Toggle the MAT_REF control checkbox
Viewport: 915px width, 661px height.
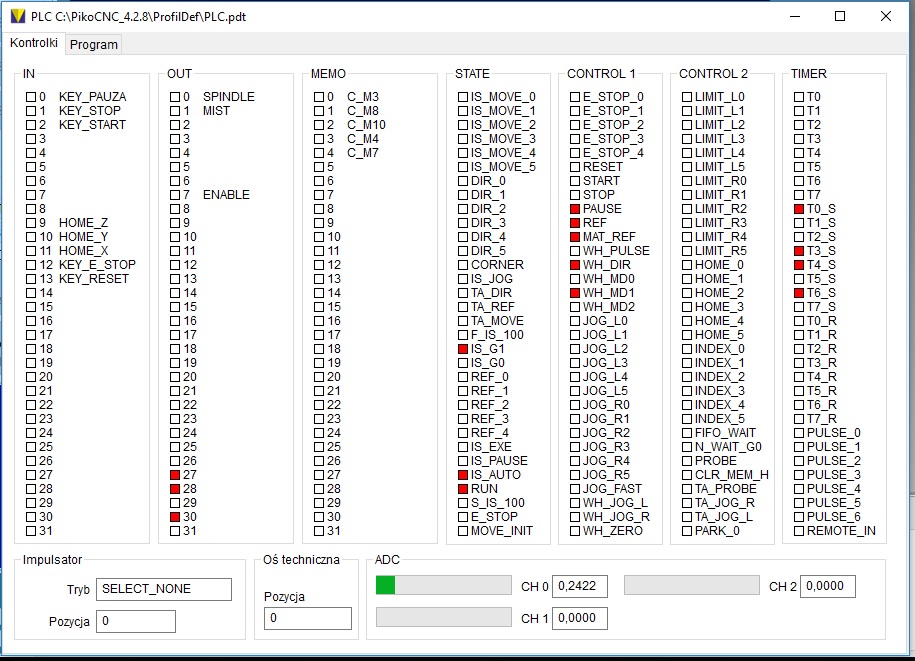point(575,237)
